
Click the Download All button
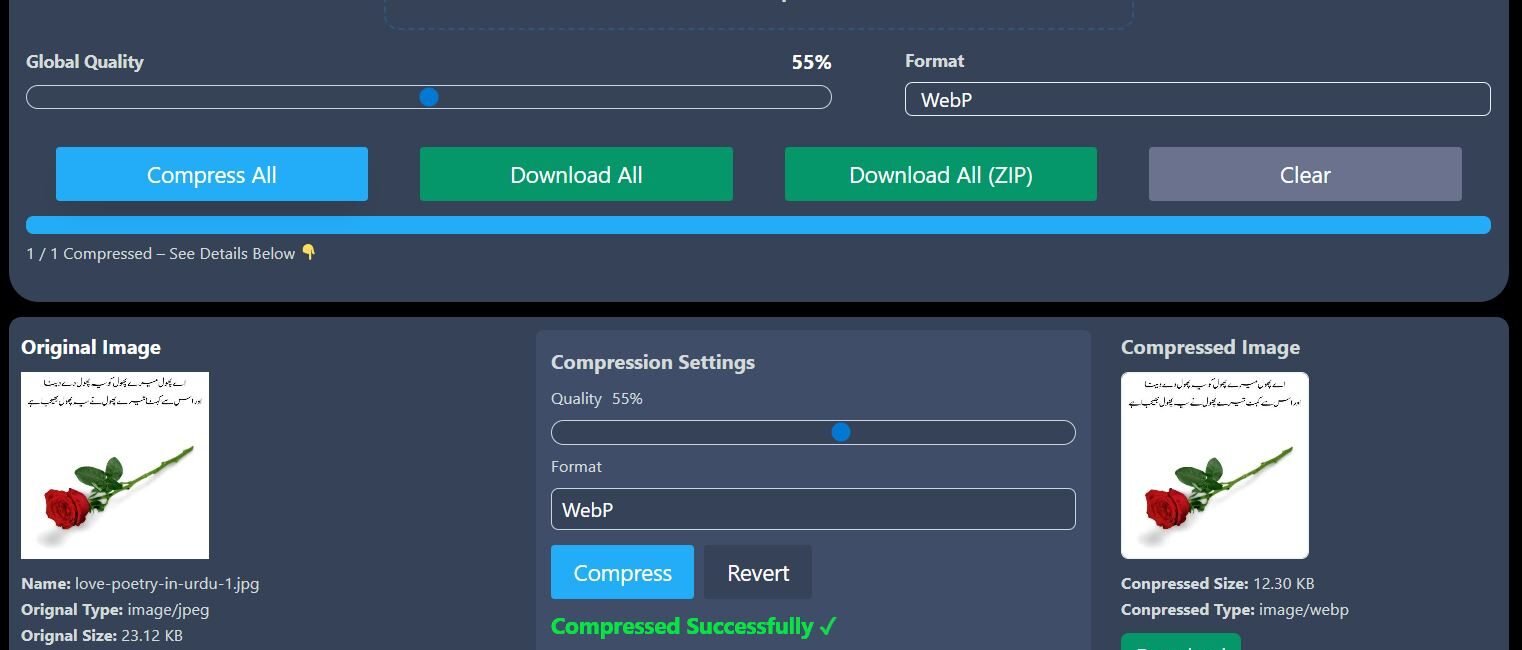576,174
